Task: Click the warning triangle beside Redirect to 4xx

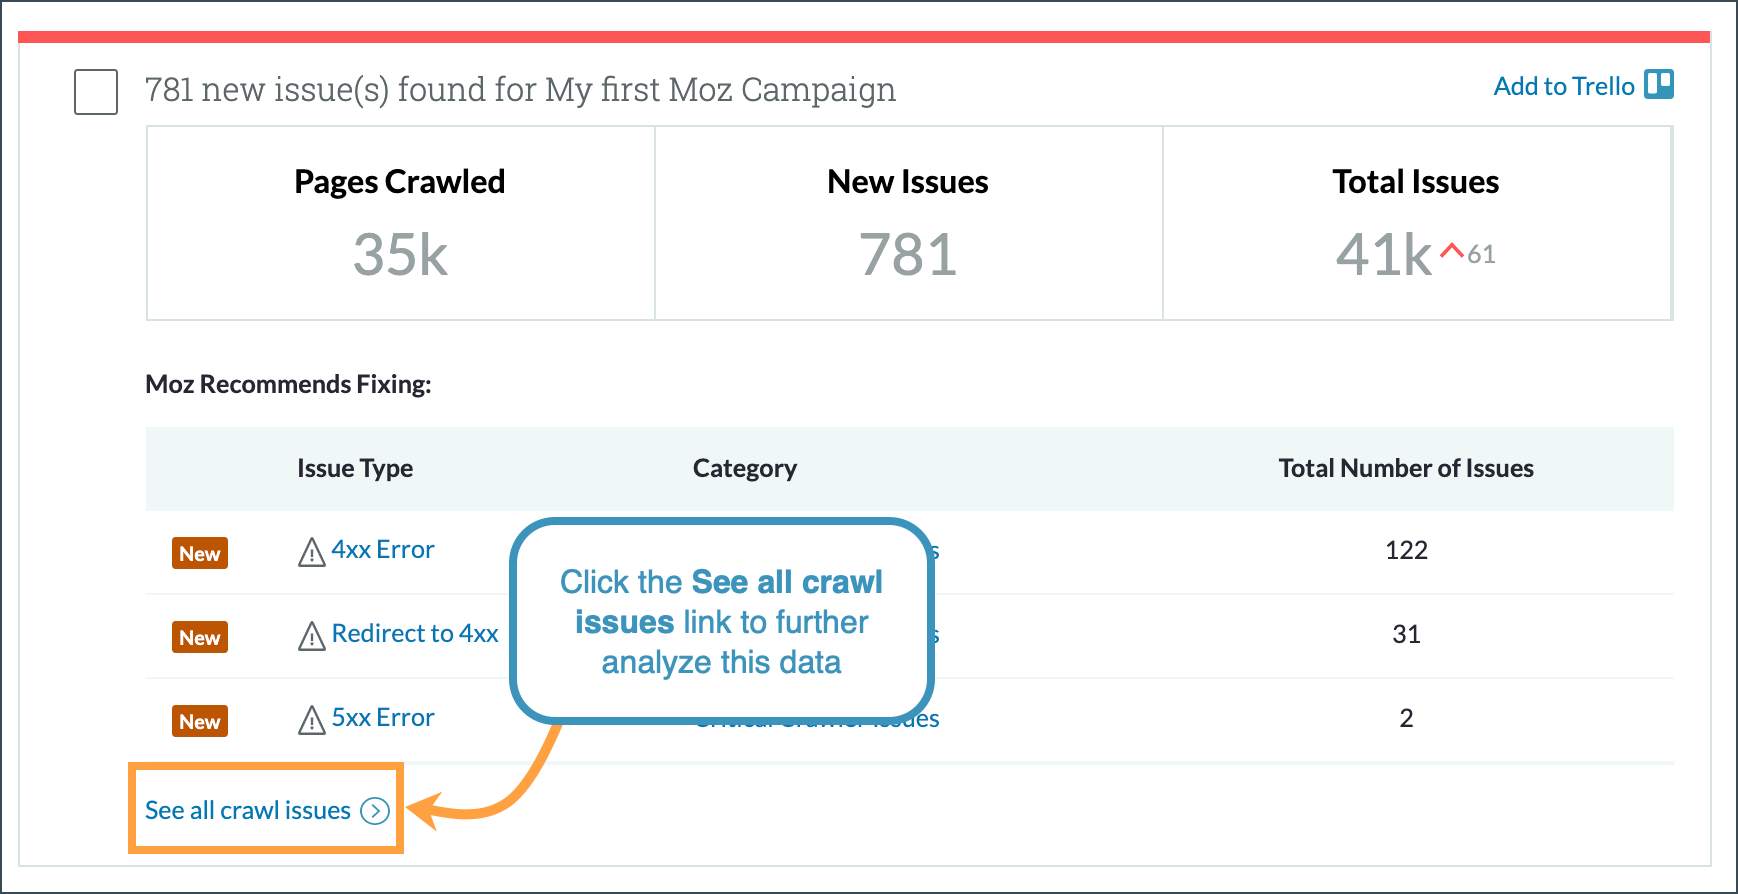Action: (310, 635)
